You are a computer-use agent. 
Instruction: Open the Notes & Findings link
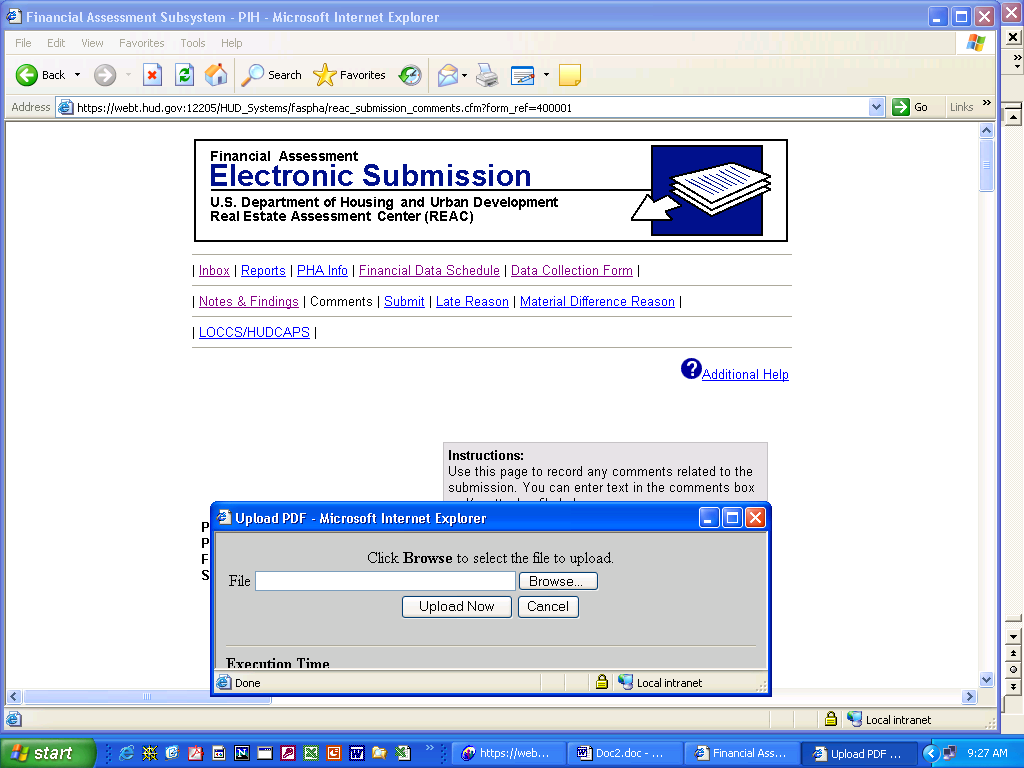click(249, 302)
